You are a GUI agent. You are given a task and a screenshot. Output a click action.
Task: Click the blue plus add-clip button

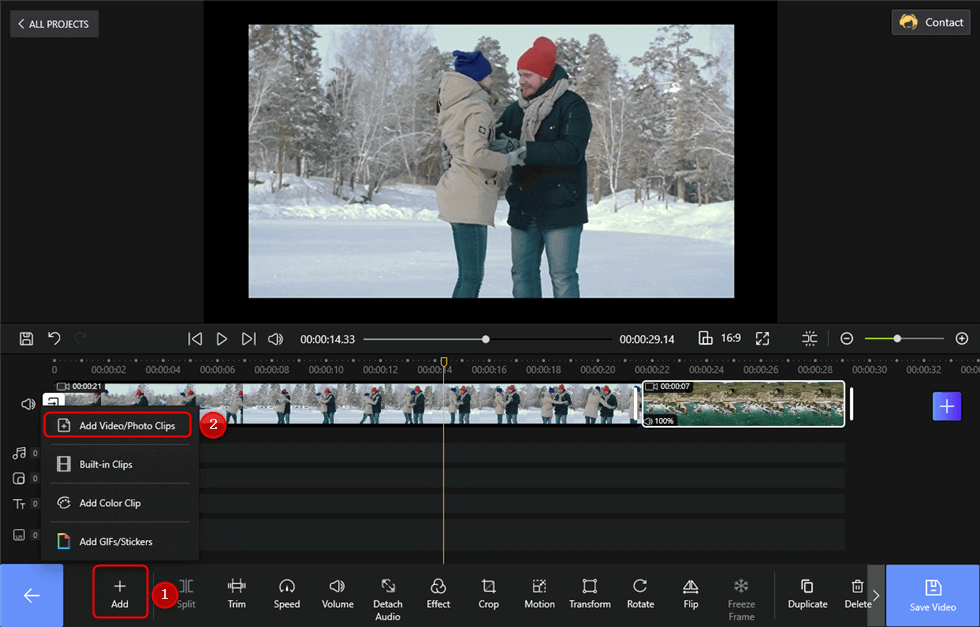[x=947, y=406]
